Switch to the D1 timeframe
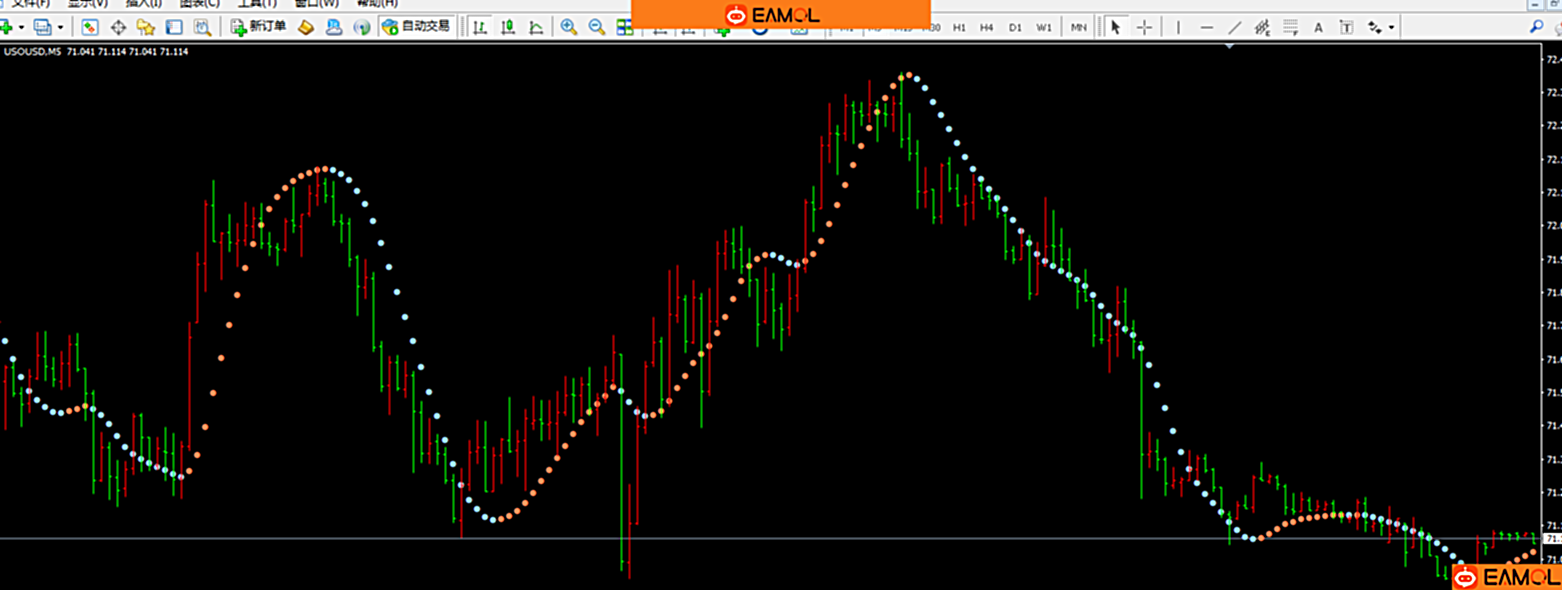This screenshot has height=590, width=1562. (1015, 28)
